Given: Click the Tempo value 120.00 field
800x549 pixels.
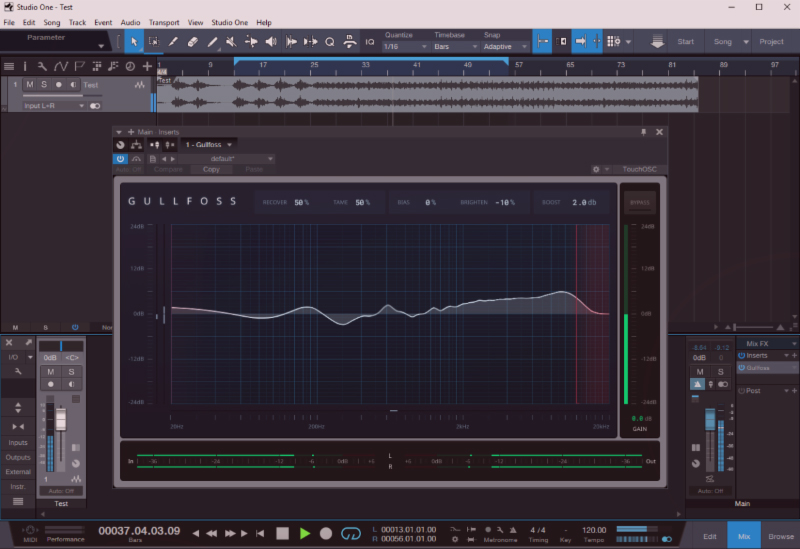Looking at the screenshot, I should pyautogui.click(x=594, y=530).
